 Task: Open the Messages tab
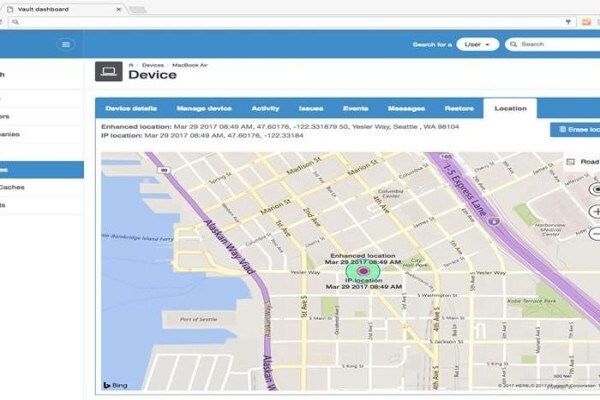[406, 108]
